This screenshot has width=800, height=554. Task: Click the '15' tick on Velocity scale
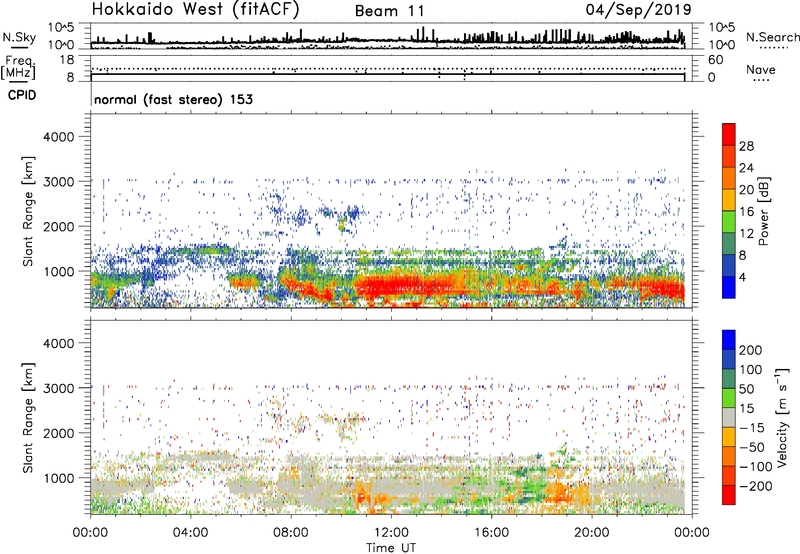click(x=746, y=409)
